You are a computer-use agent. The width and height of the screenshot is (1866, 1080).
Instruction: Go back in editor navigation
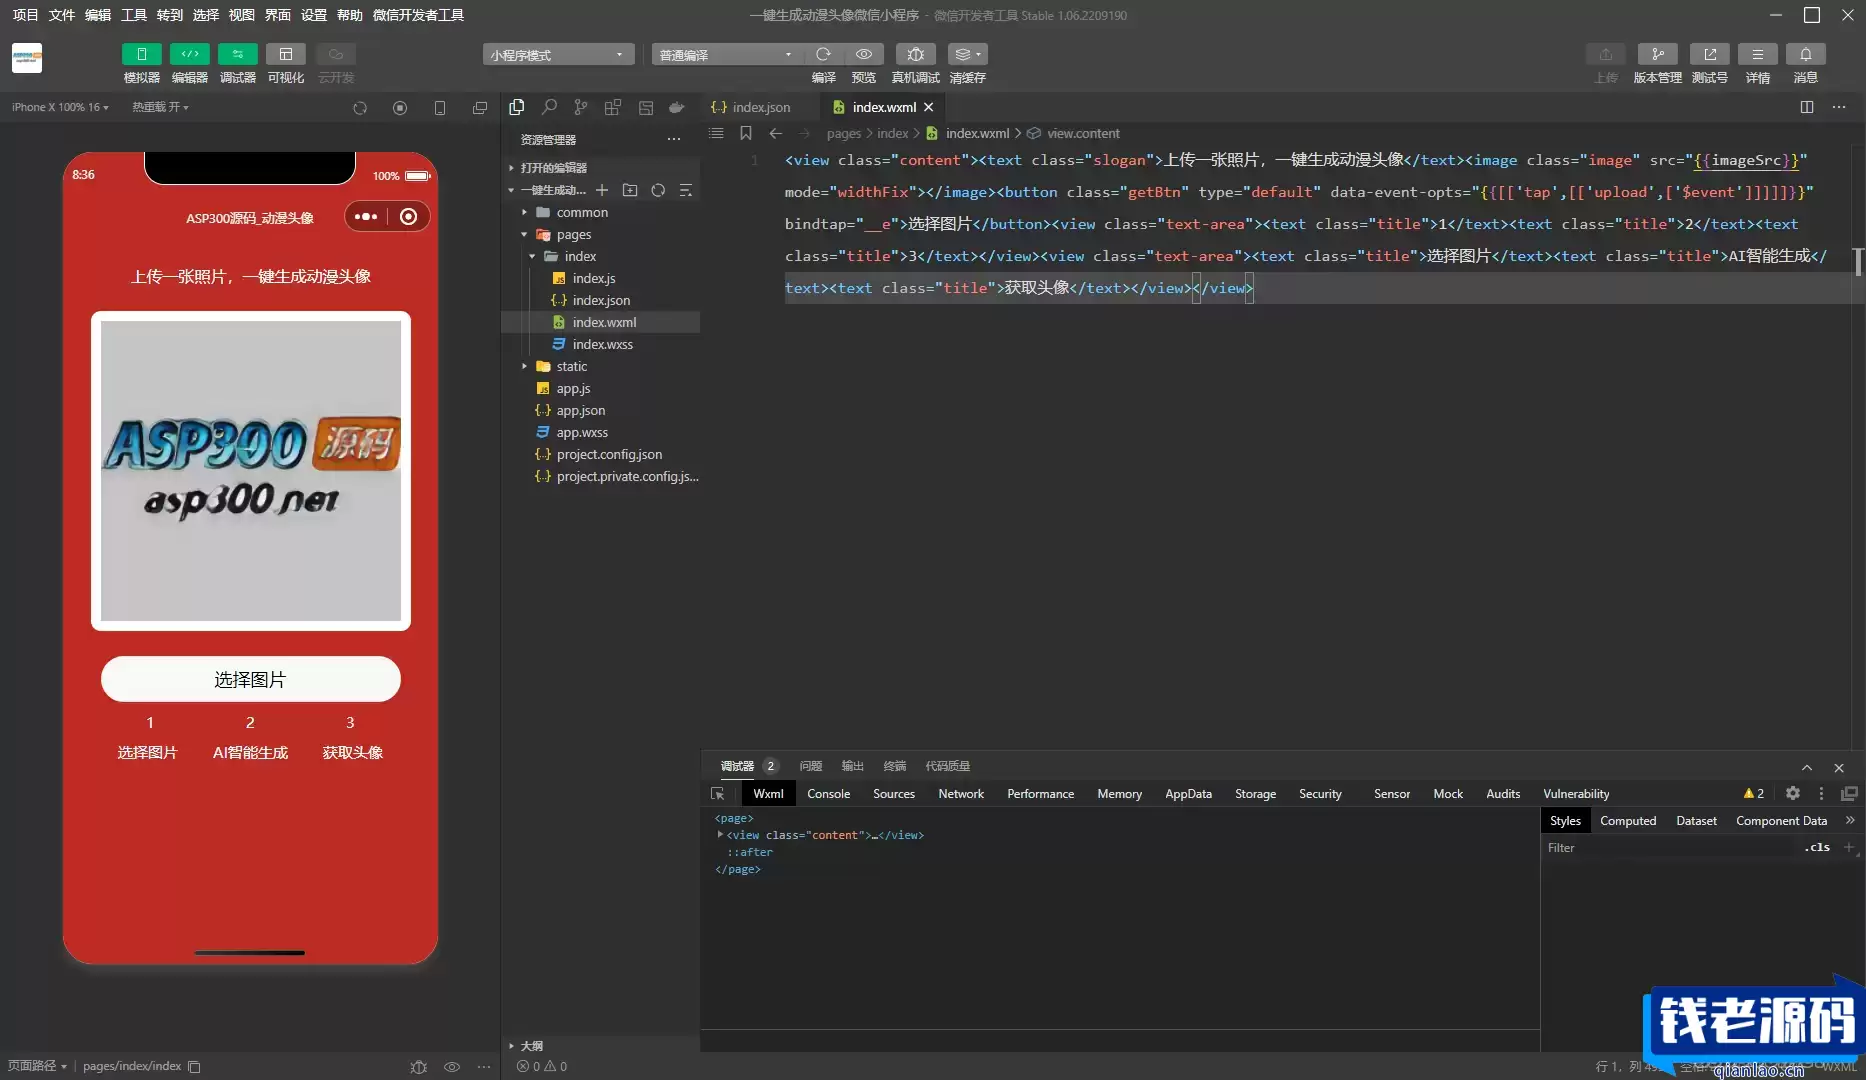point(776,133)
